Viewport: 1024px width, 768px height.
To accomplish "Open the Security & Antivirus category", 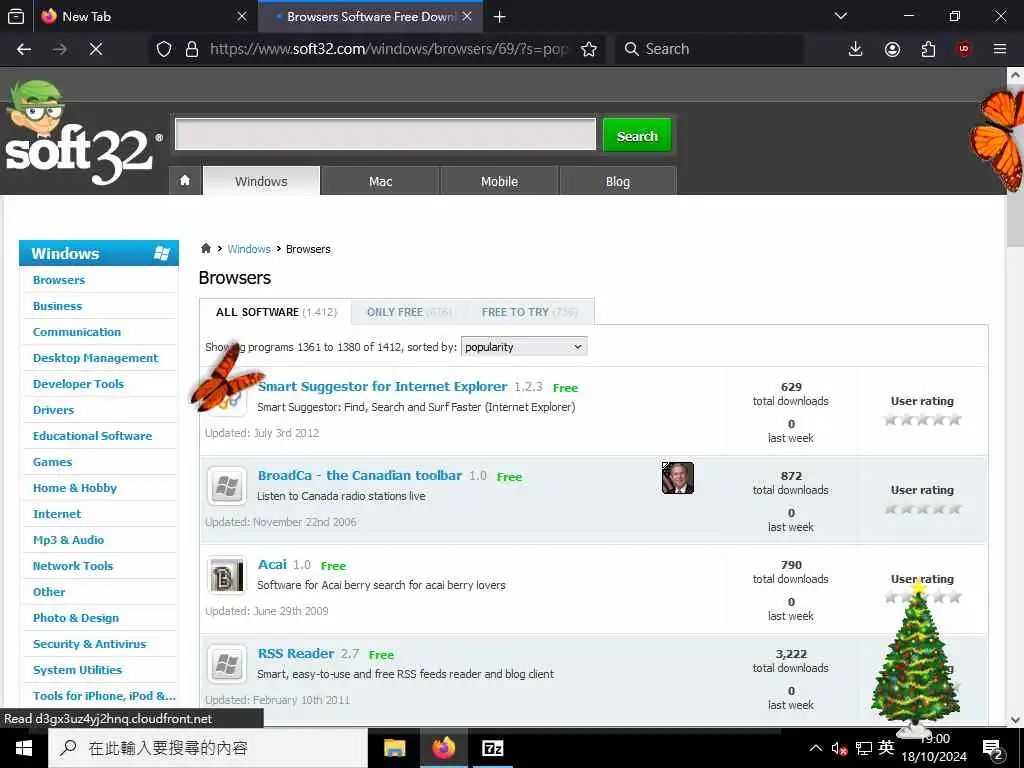I will (89, 644).
